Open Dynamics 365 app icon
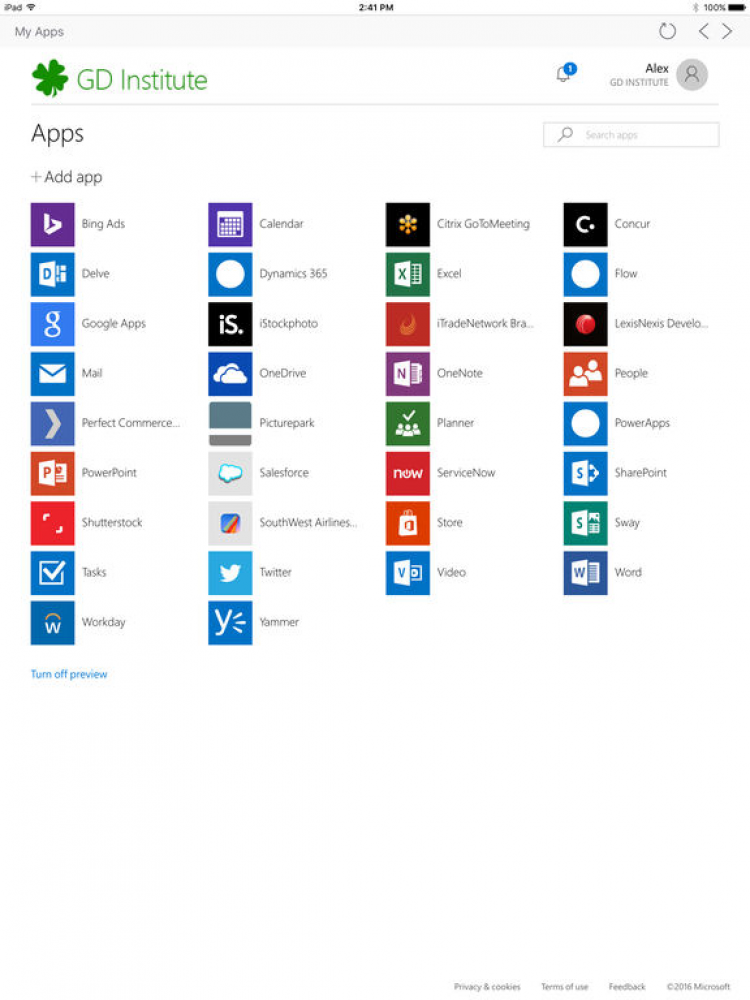This screenshot has height=1000, width=750. coord(230,274)
